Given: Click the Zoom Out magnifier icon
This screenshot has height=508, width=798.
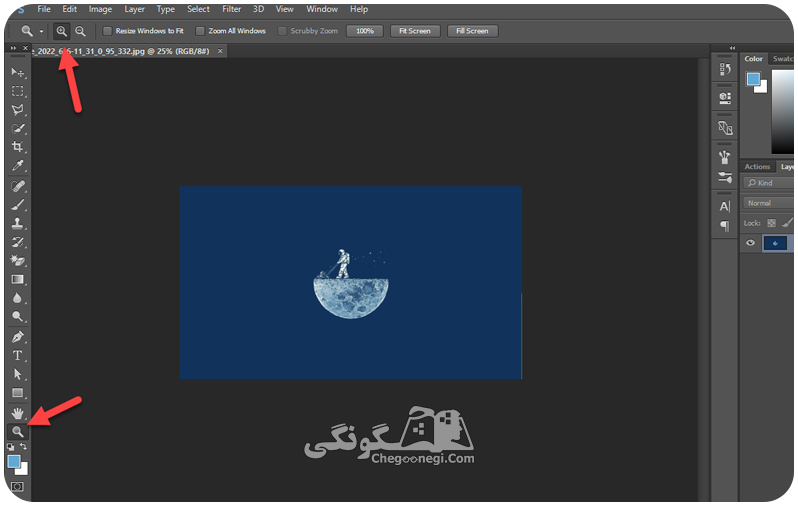Looking at the screenshot, I should coord(80,31).
